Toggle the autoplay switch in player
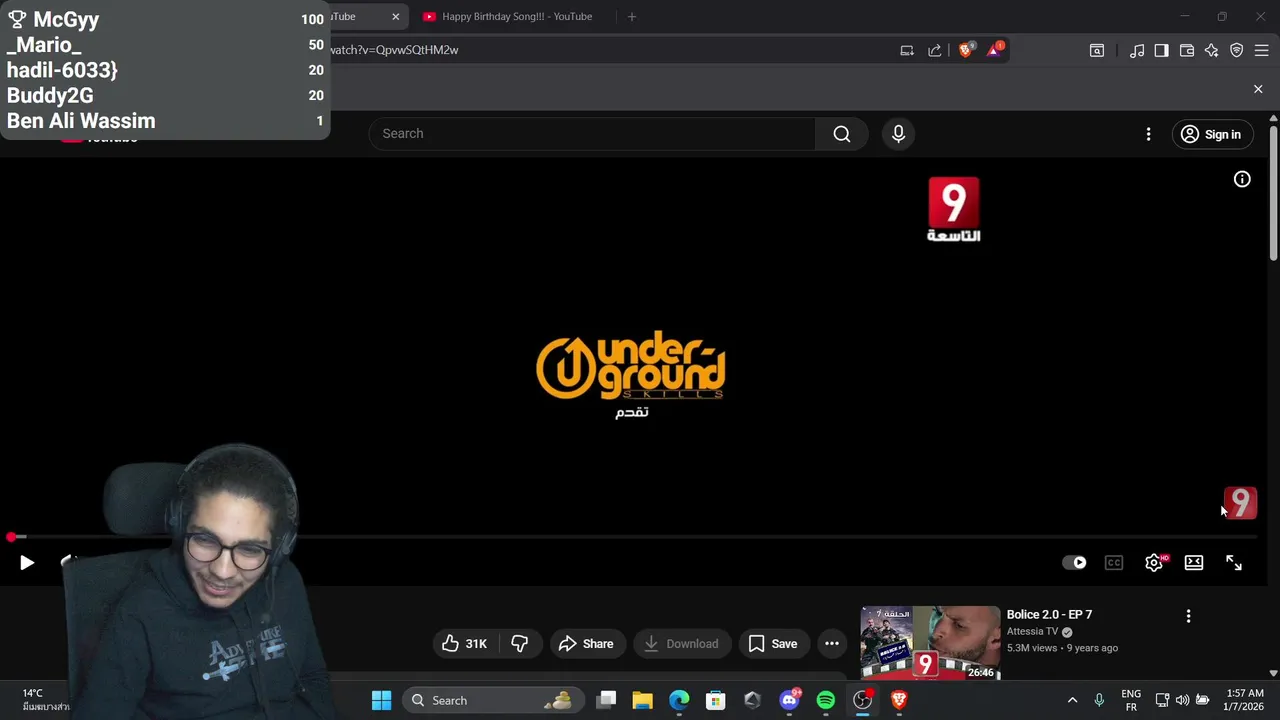The width and height of the screenshot is (1280, 720). (1074, 563)
